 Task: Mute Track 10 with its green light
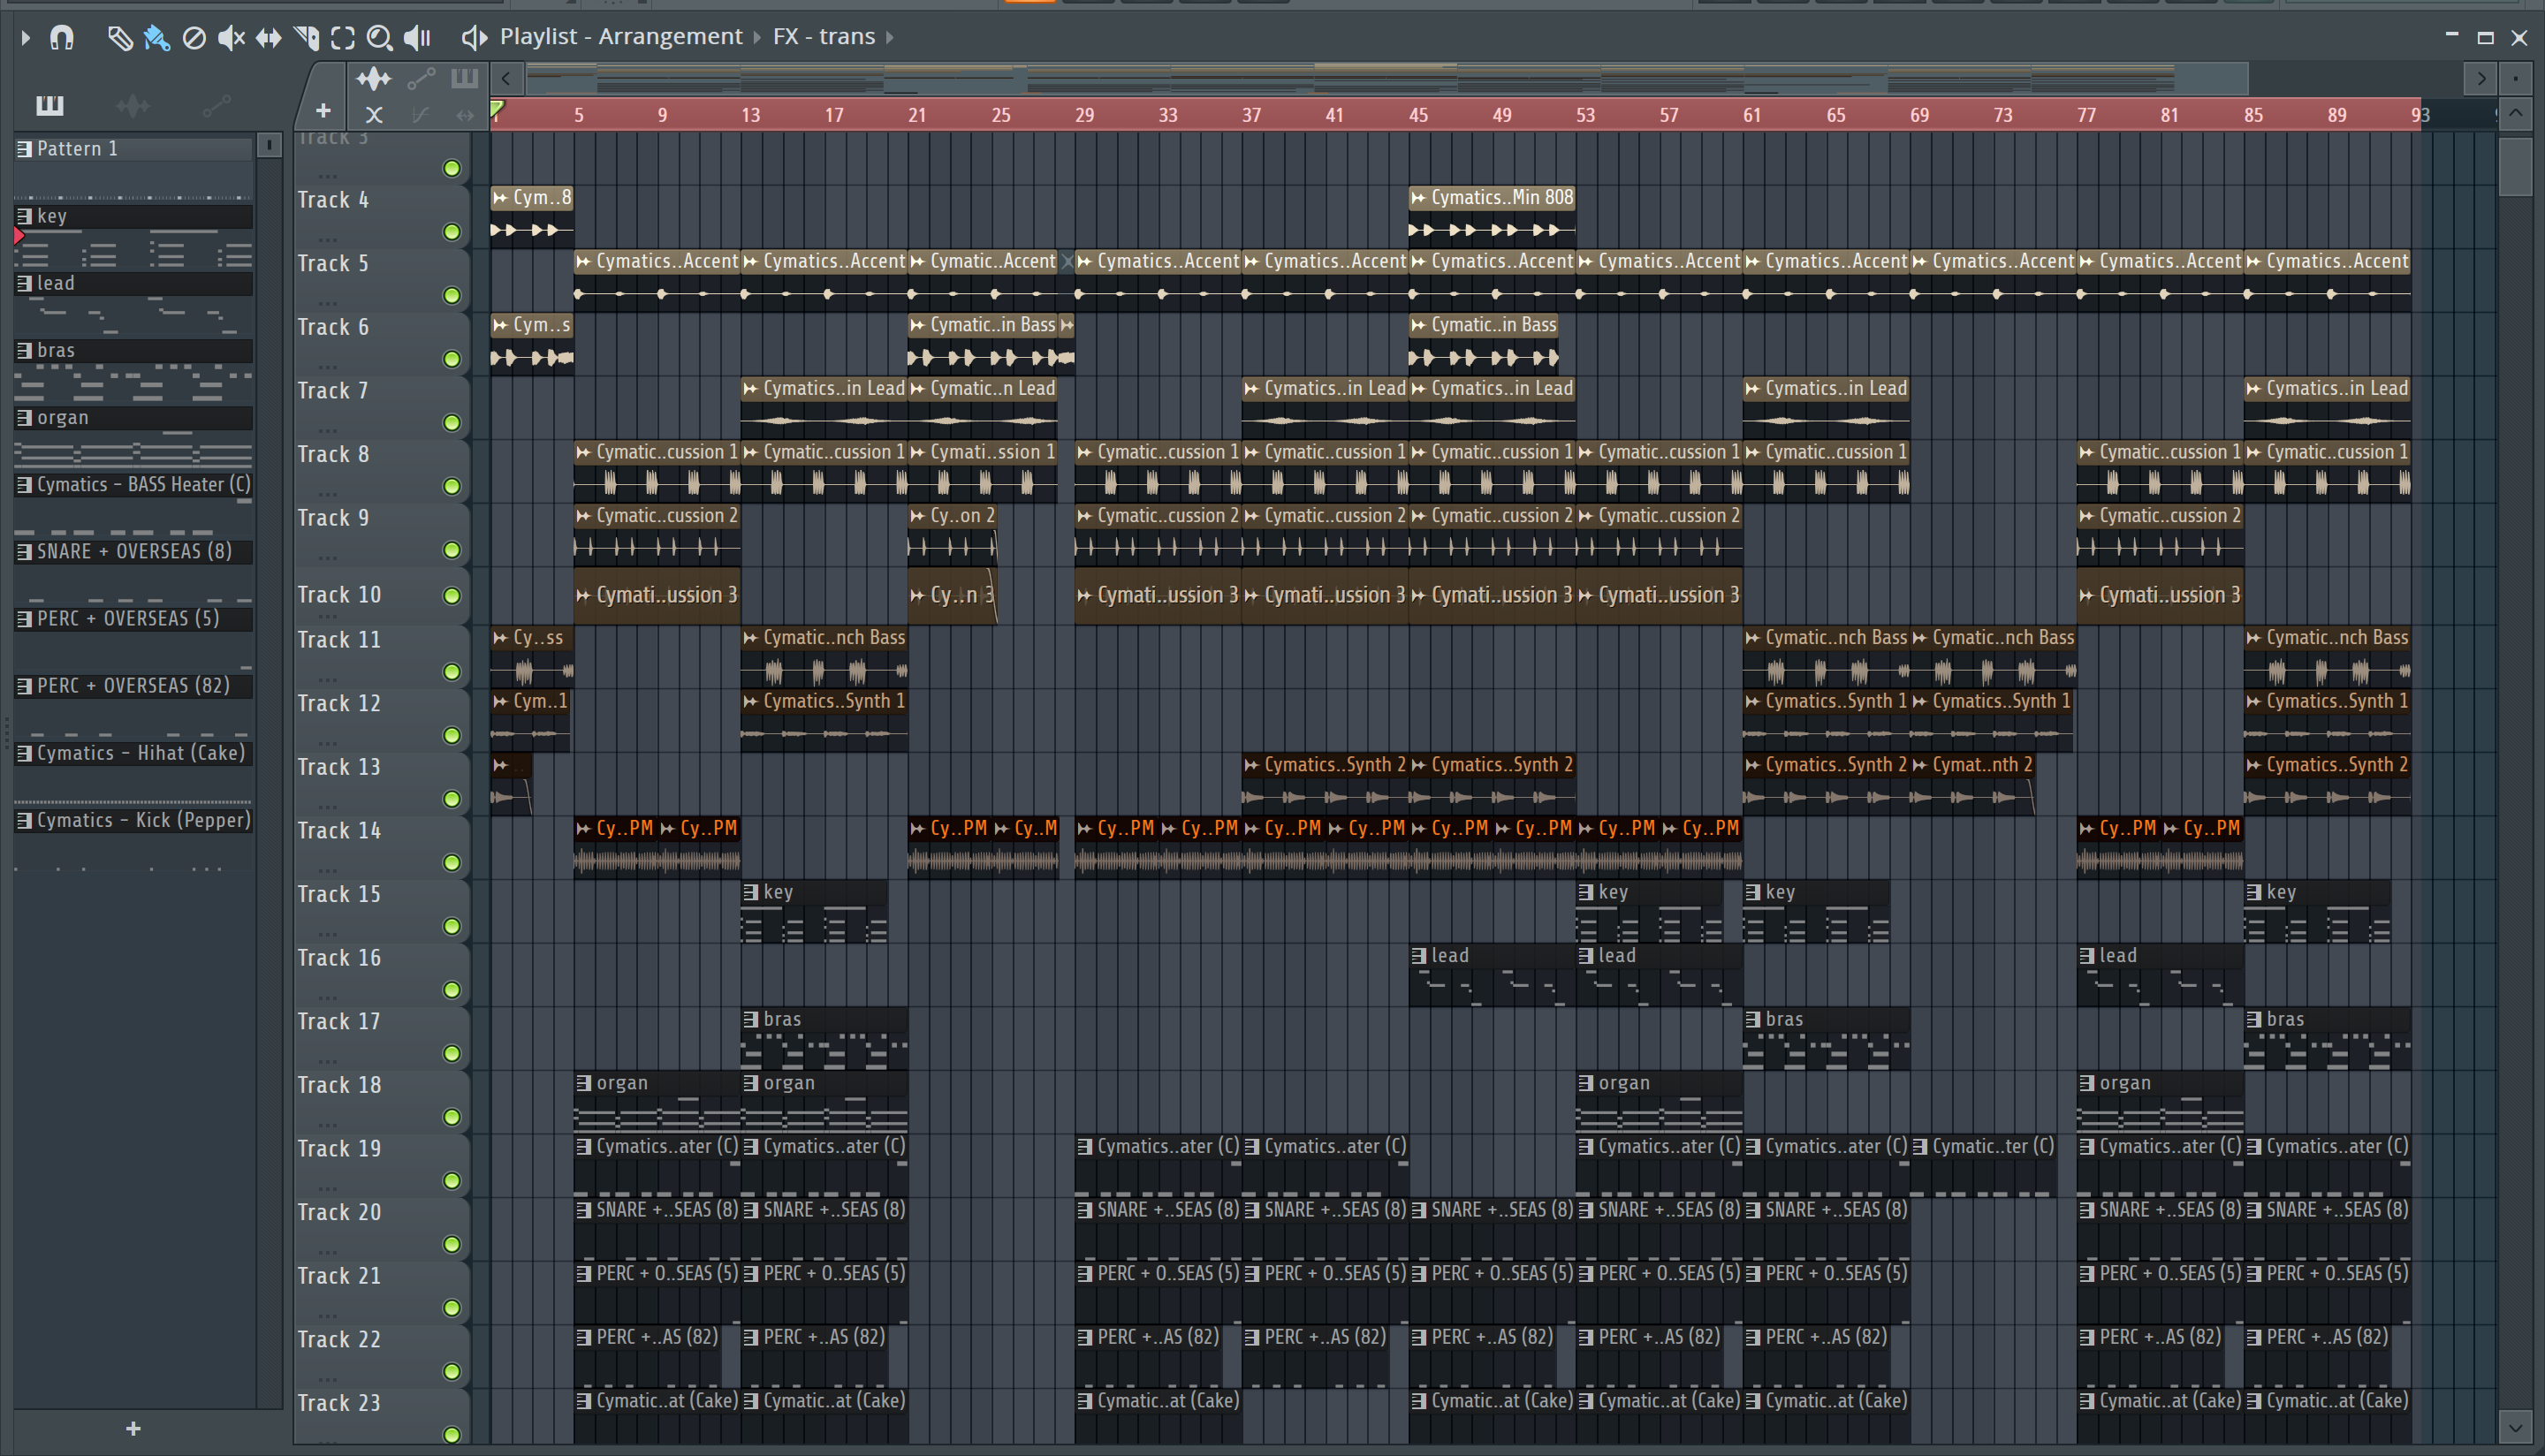click(x=452, y=596)
